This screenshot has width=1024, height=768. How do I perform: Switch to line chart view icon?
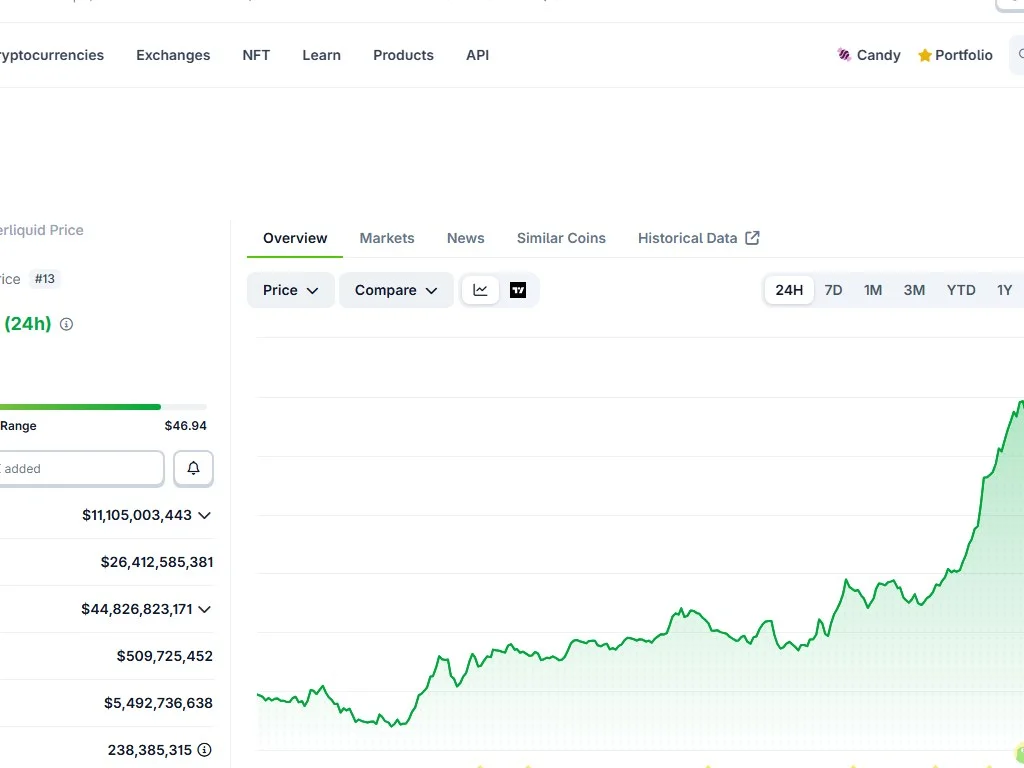(480, 290)
